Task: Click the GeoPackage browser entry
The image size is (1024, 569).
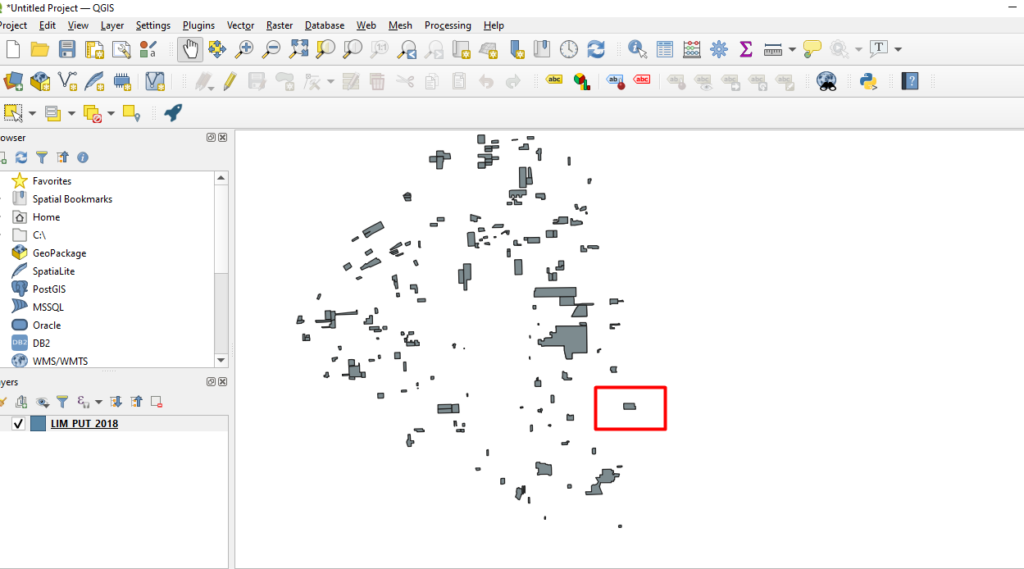Action: [59, 253]
